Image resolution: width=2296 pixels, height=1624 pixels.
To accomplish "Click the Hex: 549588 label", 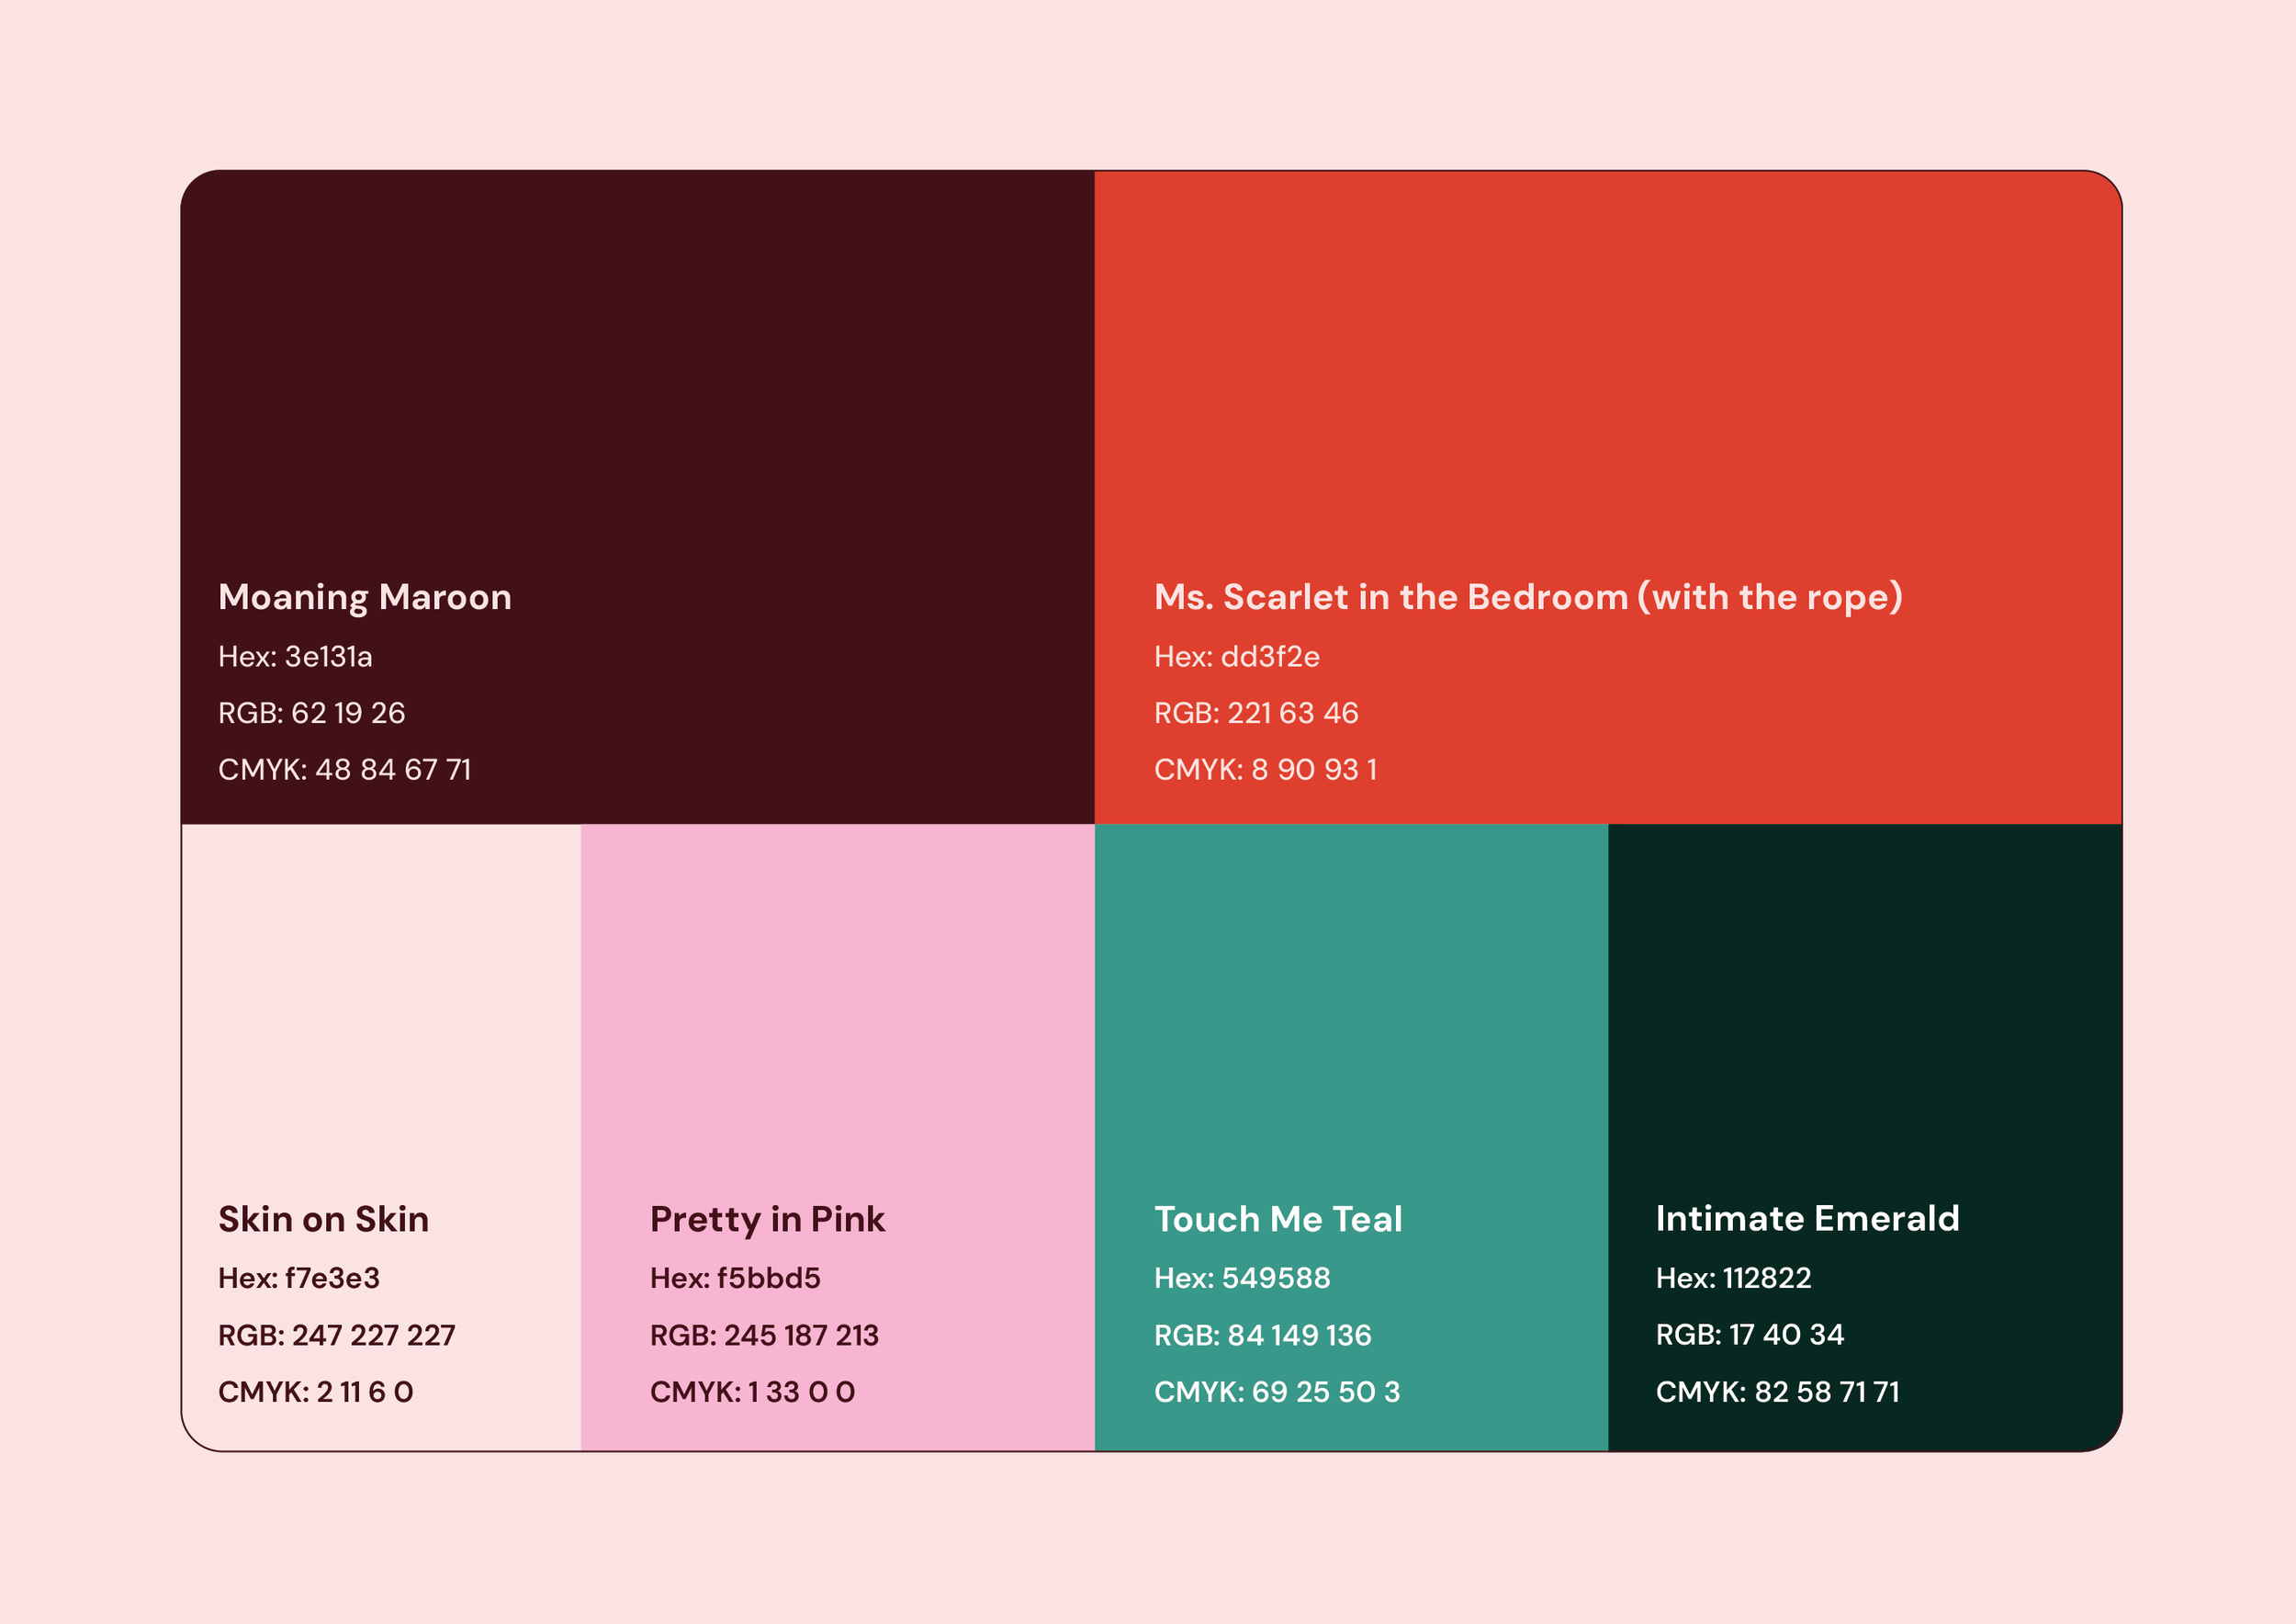I will point(1241,1278).
